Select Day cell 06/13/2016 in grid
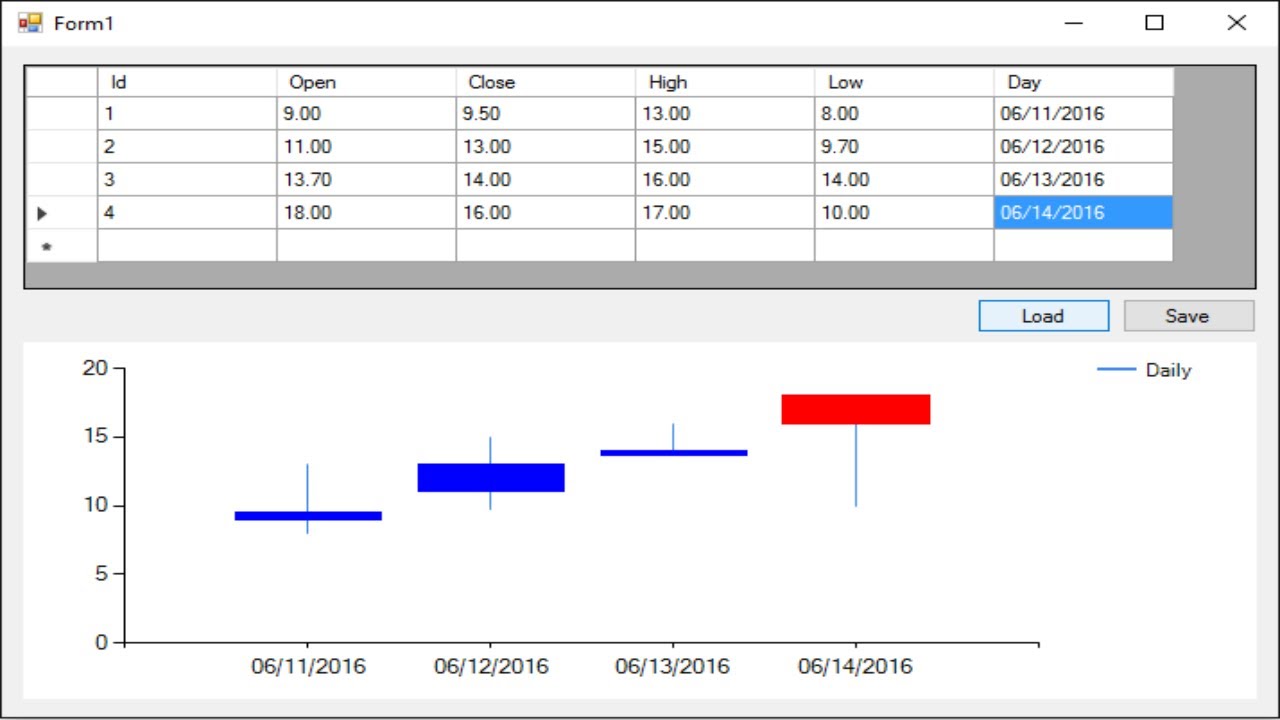 pos(1083,180)
